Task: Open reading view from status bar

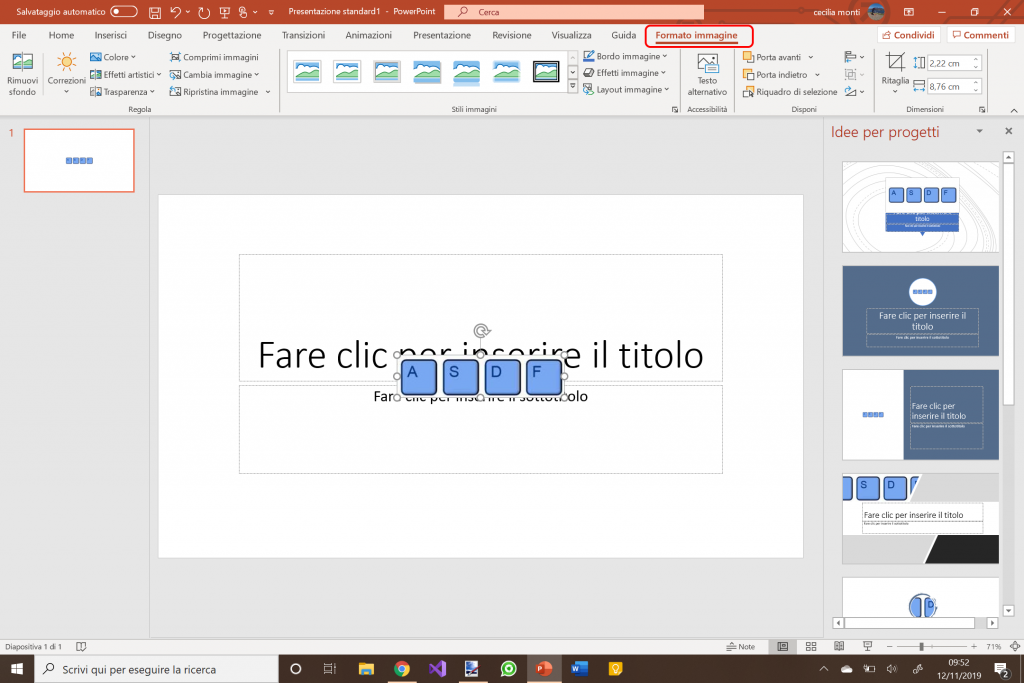Action: pyautogui.click(x=839, y=646)
